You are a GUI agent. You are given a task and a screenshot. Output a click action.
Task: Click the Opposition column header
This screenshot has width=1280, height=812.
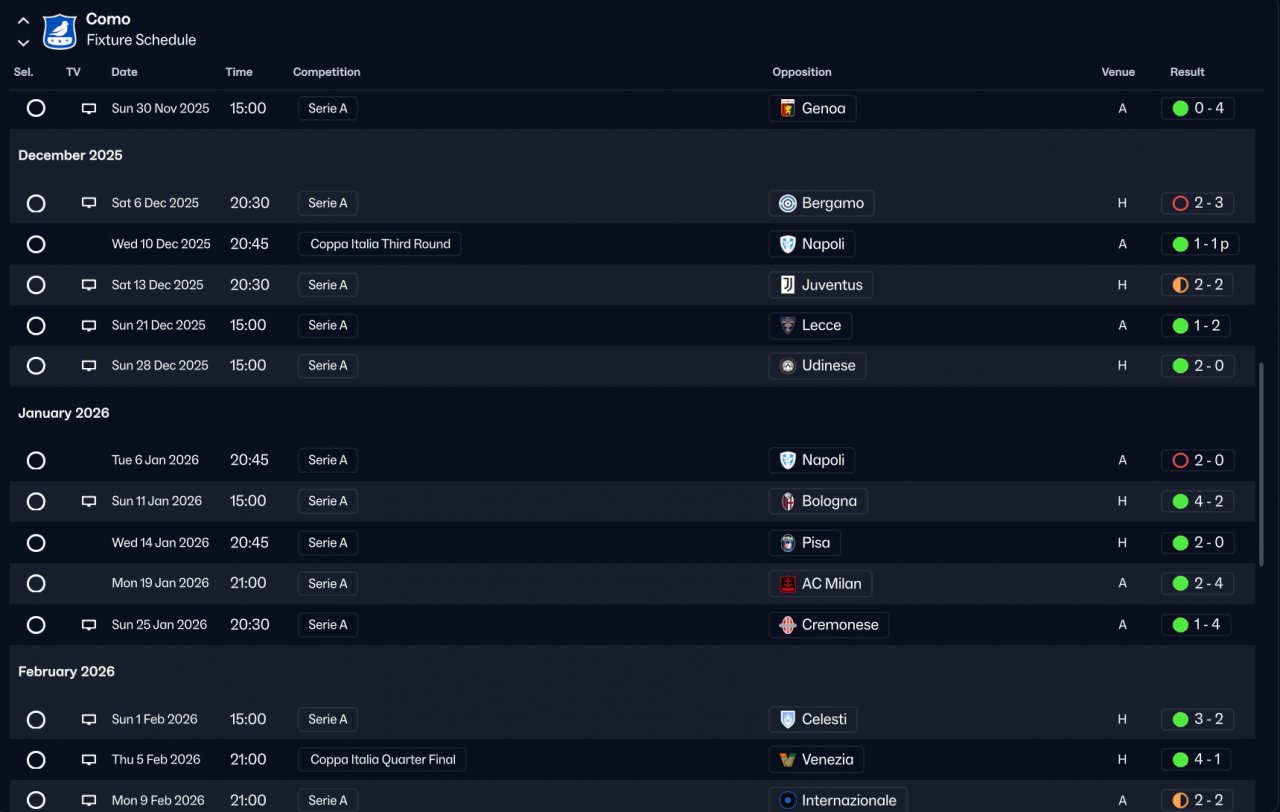(x=802, y=72)
